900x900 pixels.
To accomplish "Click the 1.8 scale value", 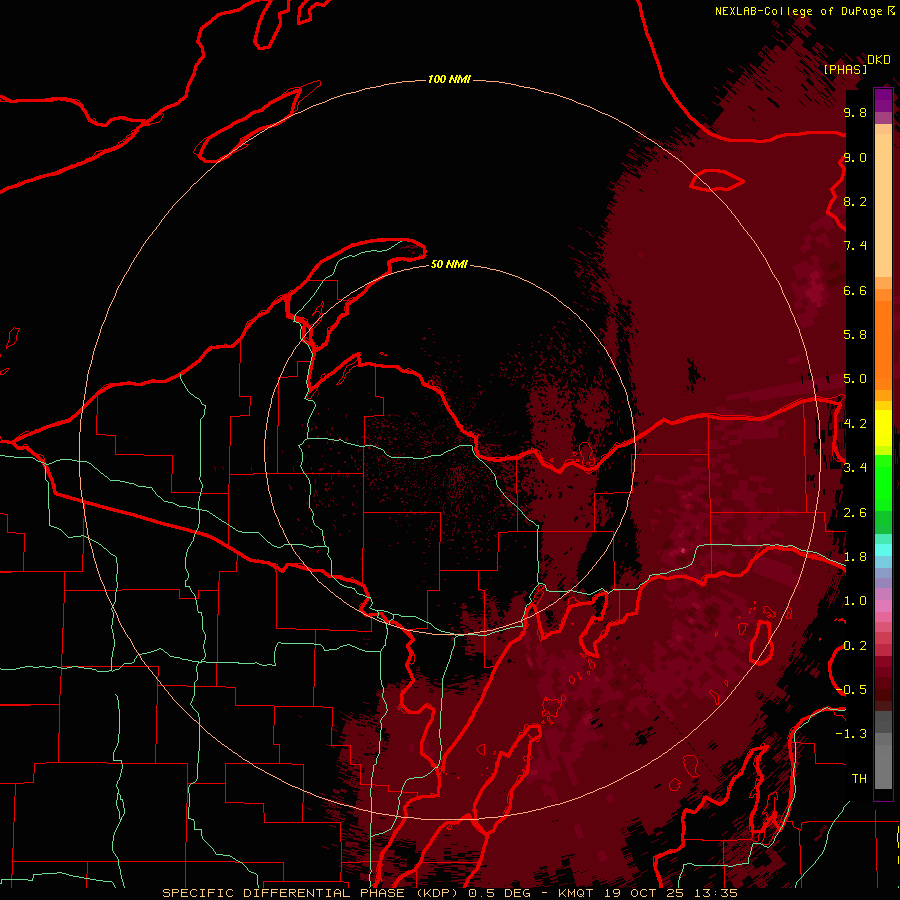I will 855,557.
